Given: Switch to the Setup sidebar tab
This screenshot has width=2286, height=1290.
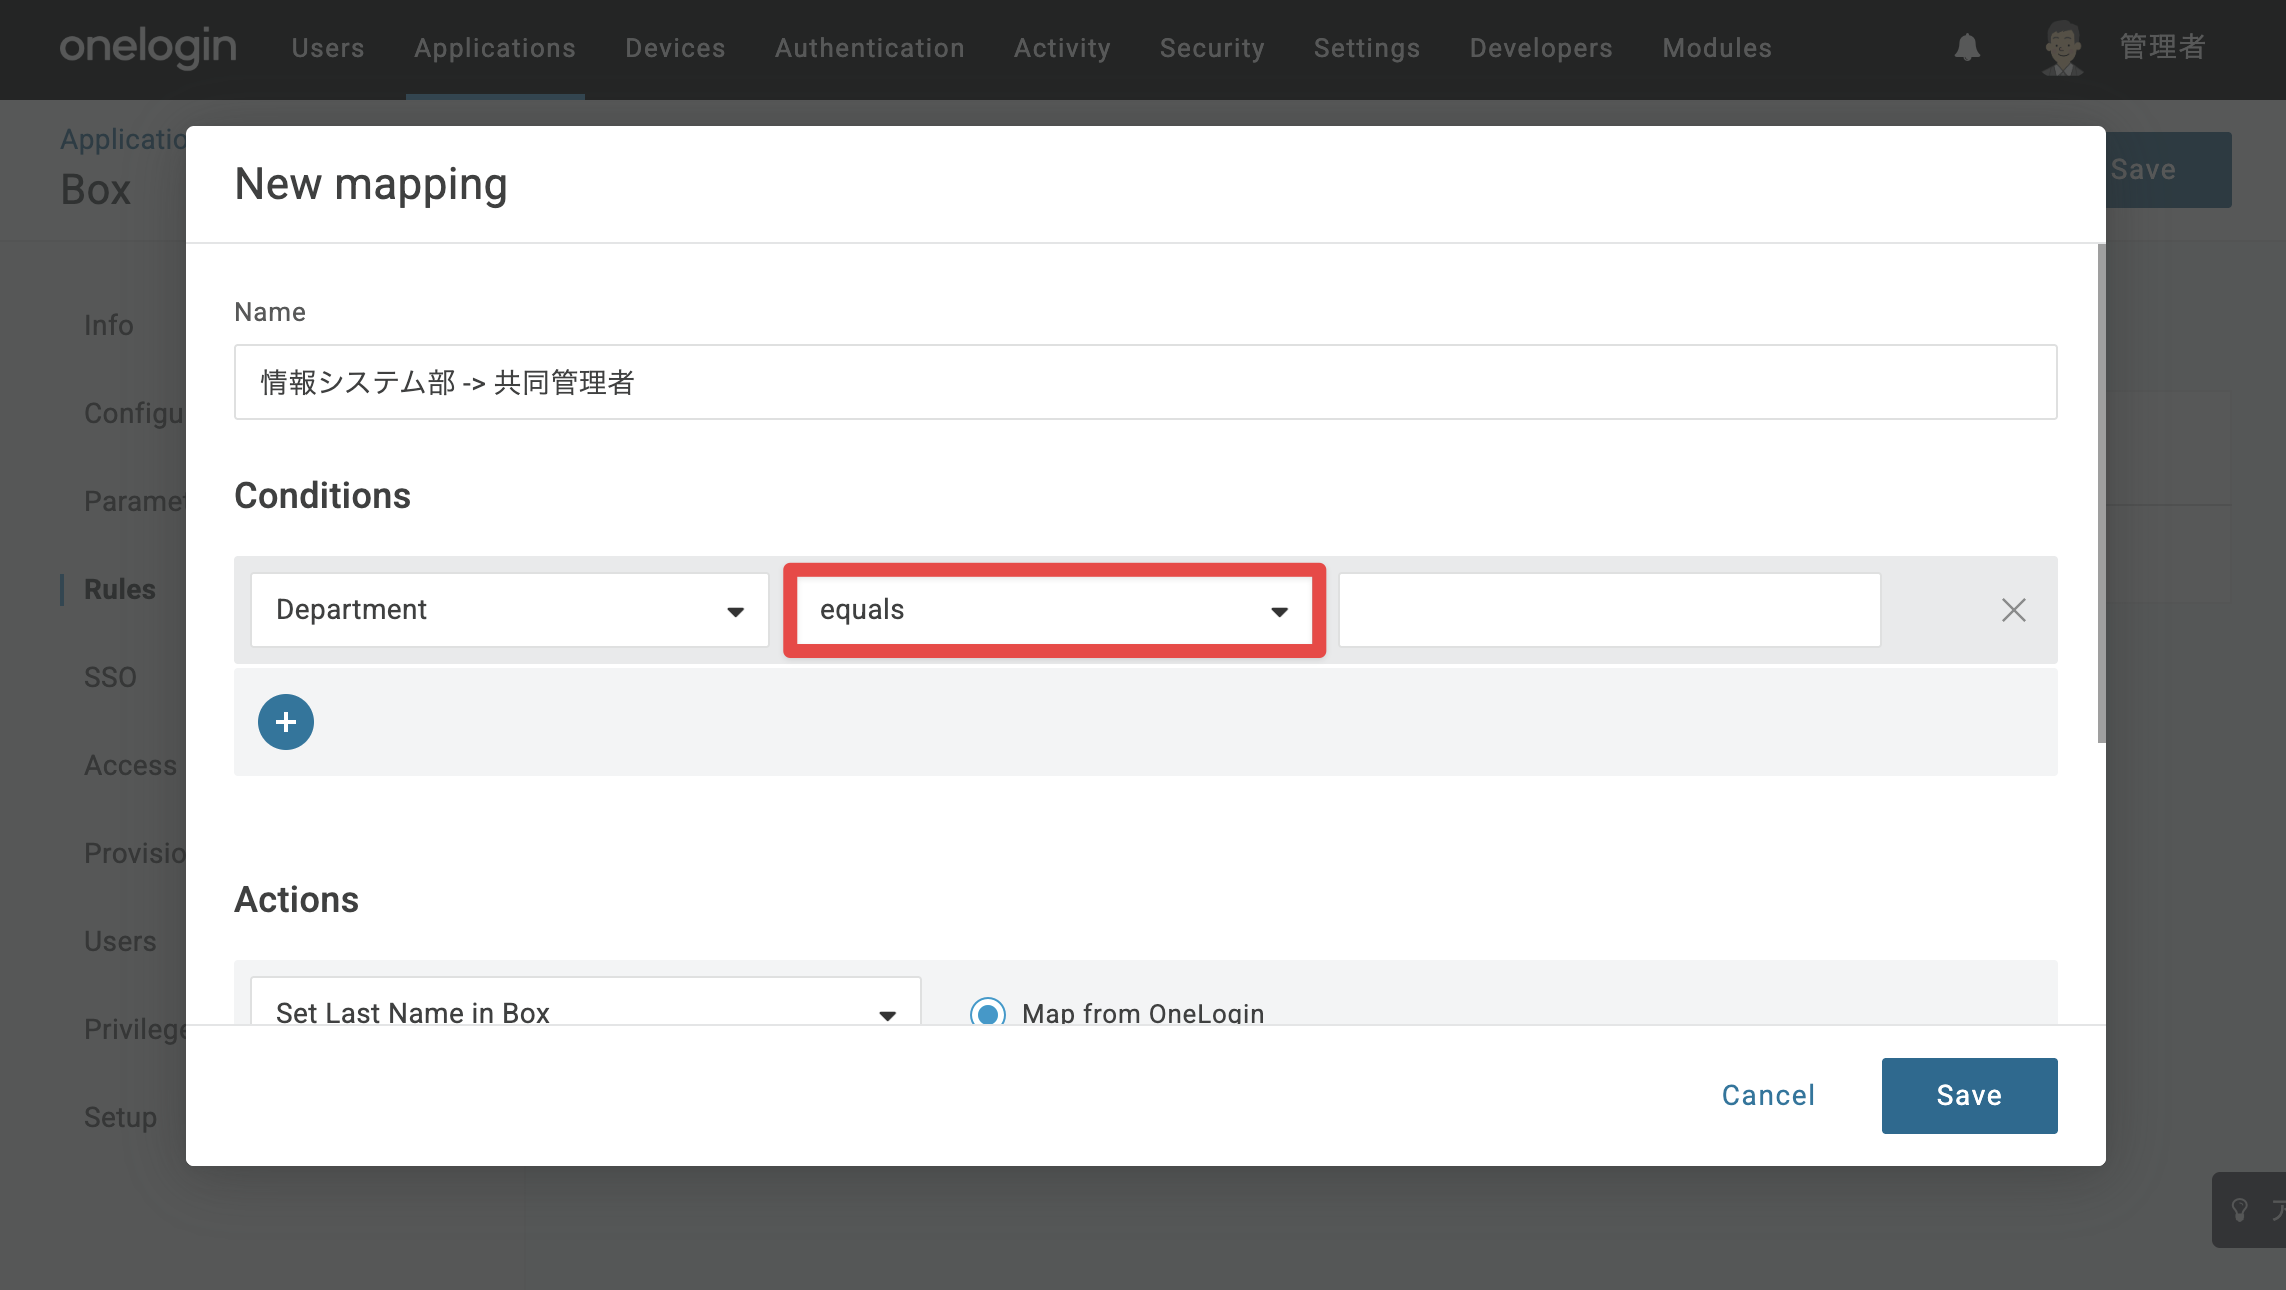Looking at the screenshot, I should coord(120,1117).
